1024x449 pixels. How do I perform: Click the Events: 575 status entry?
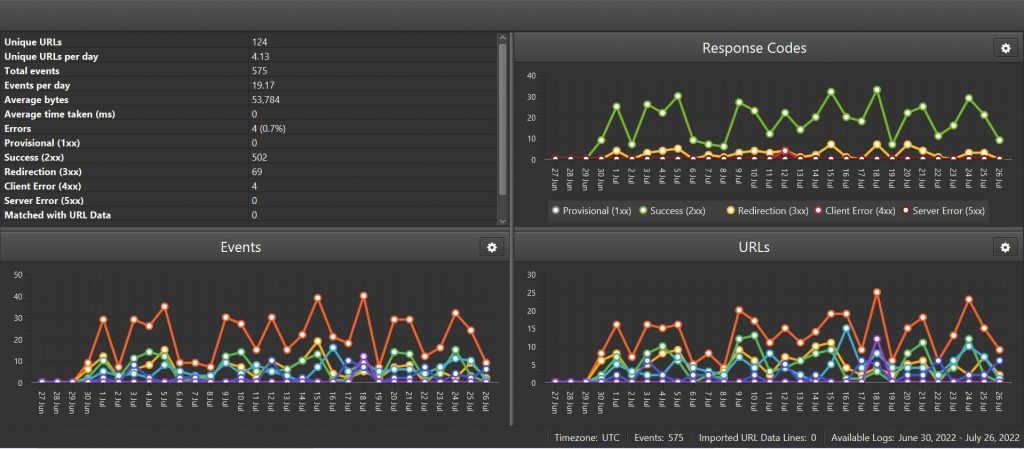click(x=658, y=437)
